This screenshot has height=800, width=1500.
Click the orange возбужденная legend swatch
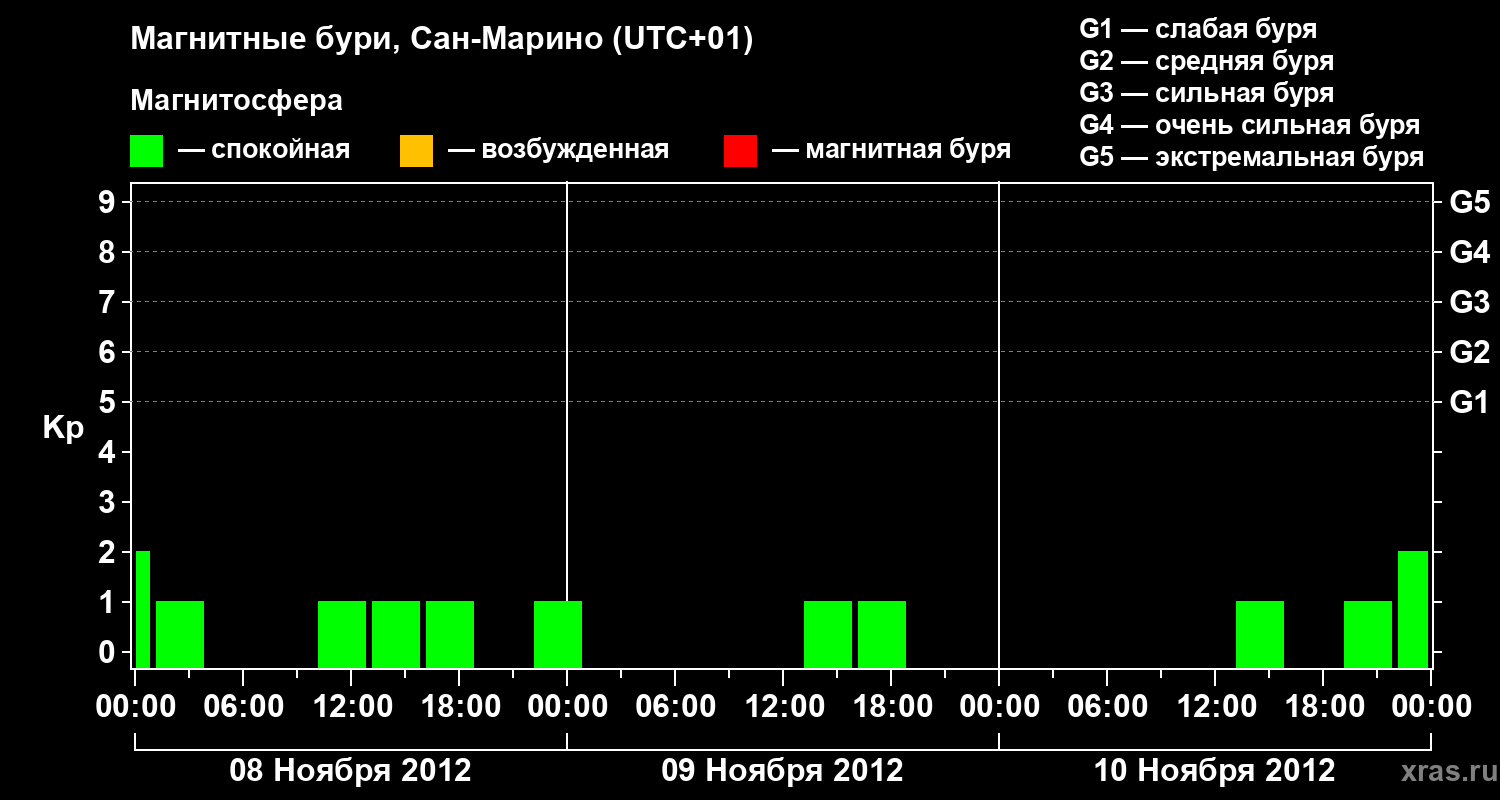click(x=416, y=151)
